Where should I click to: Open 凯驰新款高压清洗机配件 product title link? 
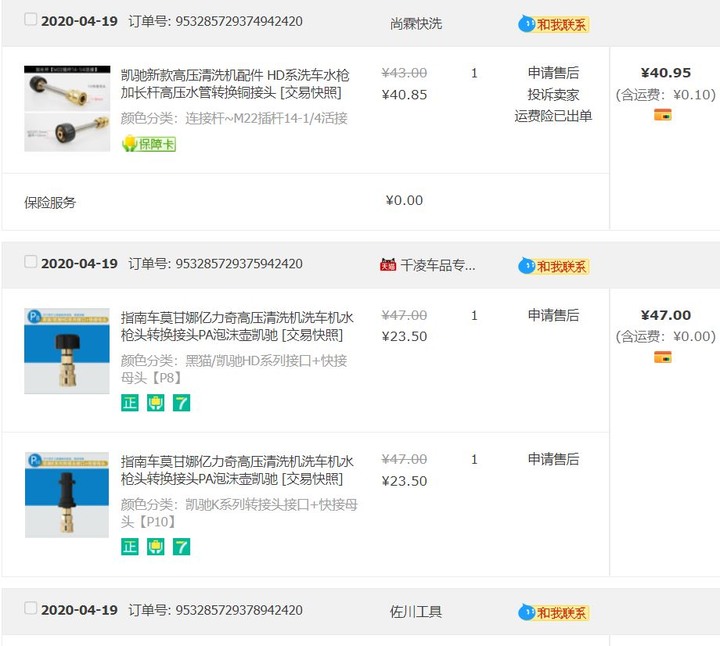[x=235, y=84]
